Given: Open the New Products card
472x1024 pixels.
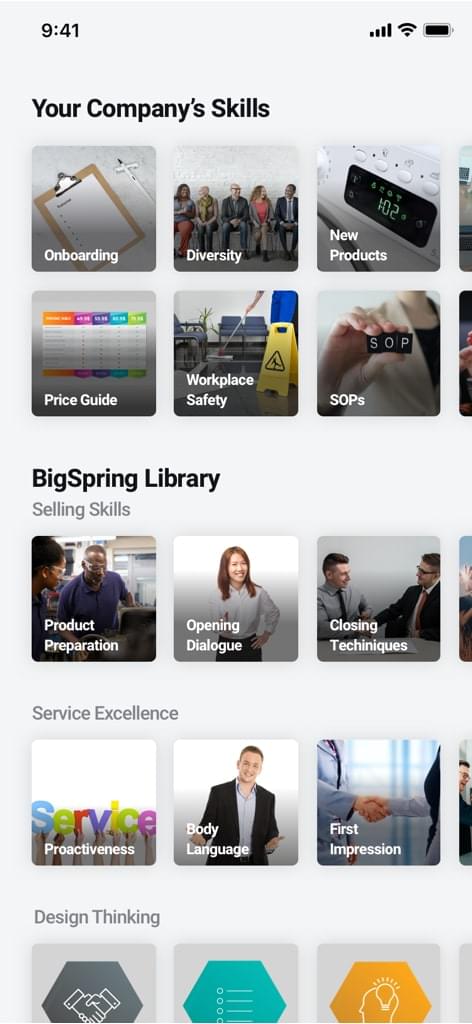Looking at the screenshot, I should point(379,208).
